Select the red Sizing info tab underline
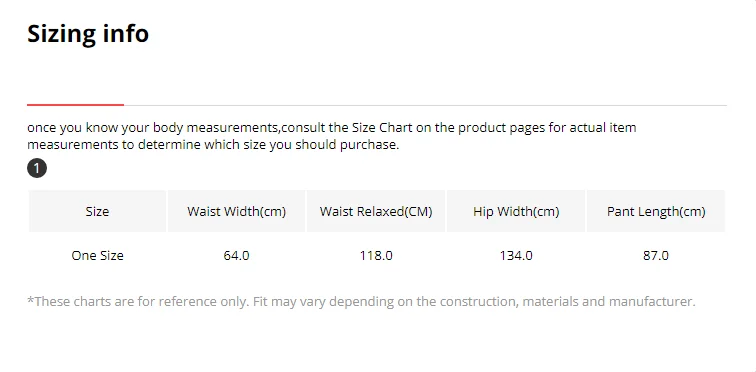 (75, 105)
